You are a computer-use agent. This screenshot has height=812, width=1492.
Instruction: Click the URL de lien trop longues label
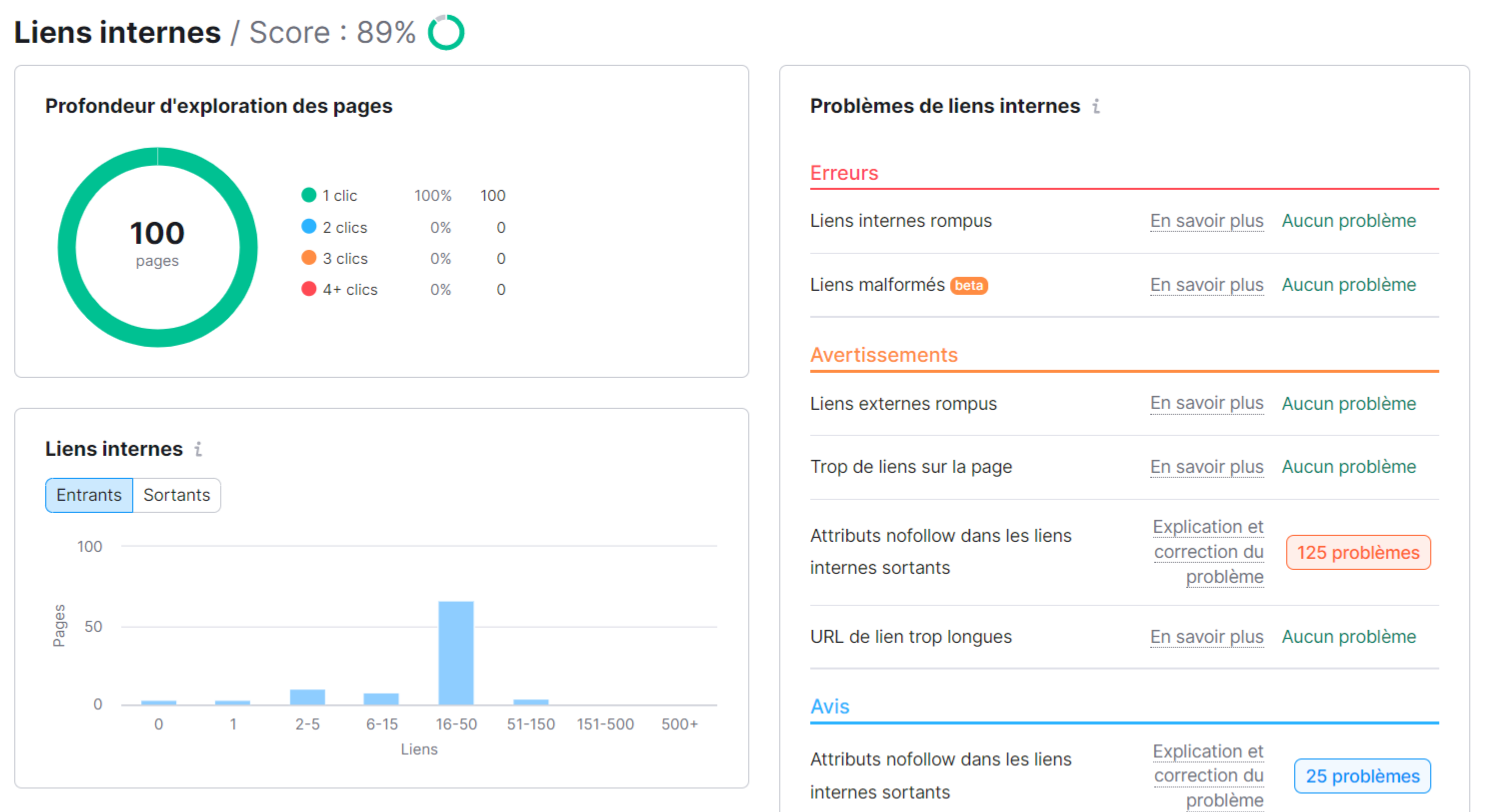[911, 637]
